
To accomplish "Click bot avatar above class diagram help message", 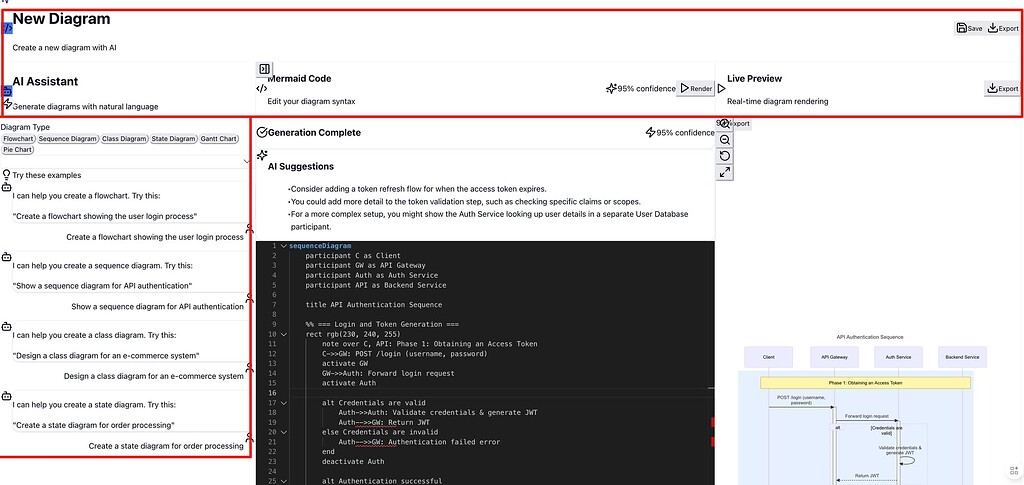I will pos(7,326).
